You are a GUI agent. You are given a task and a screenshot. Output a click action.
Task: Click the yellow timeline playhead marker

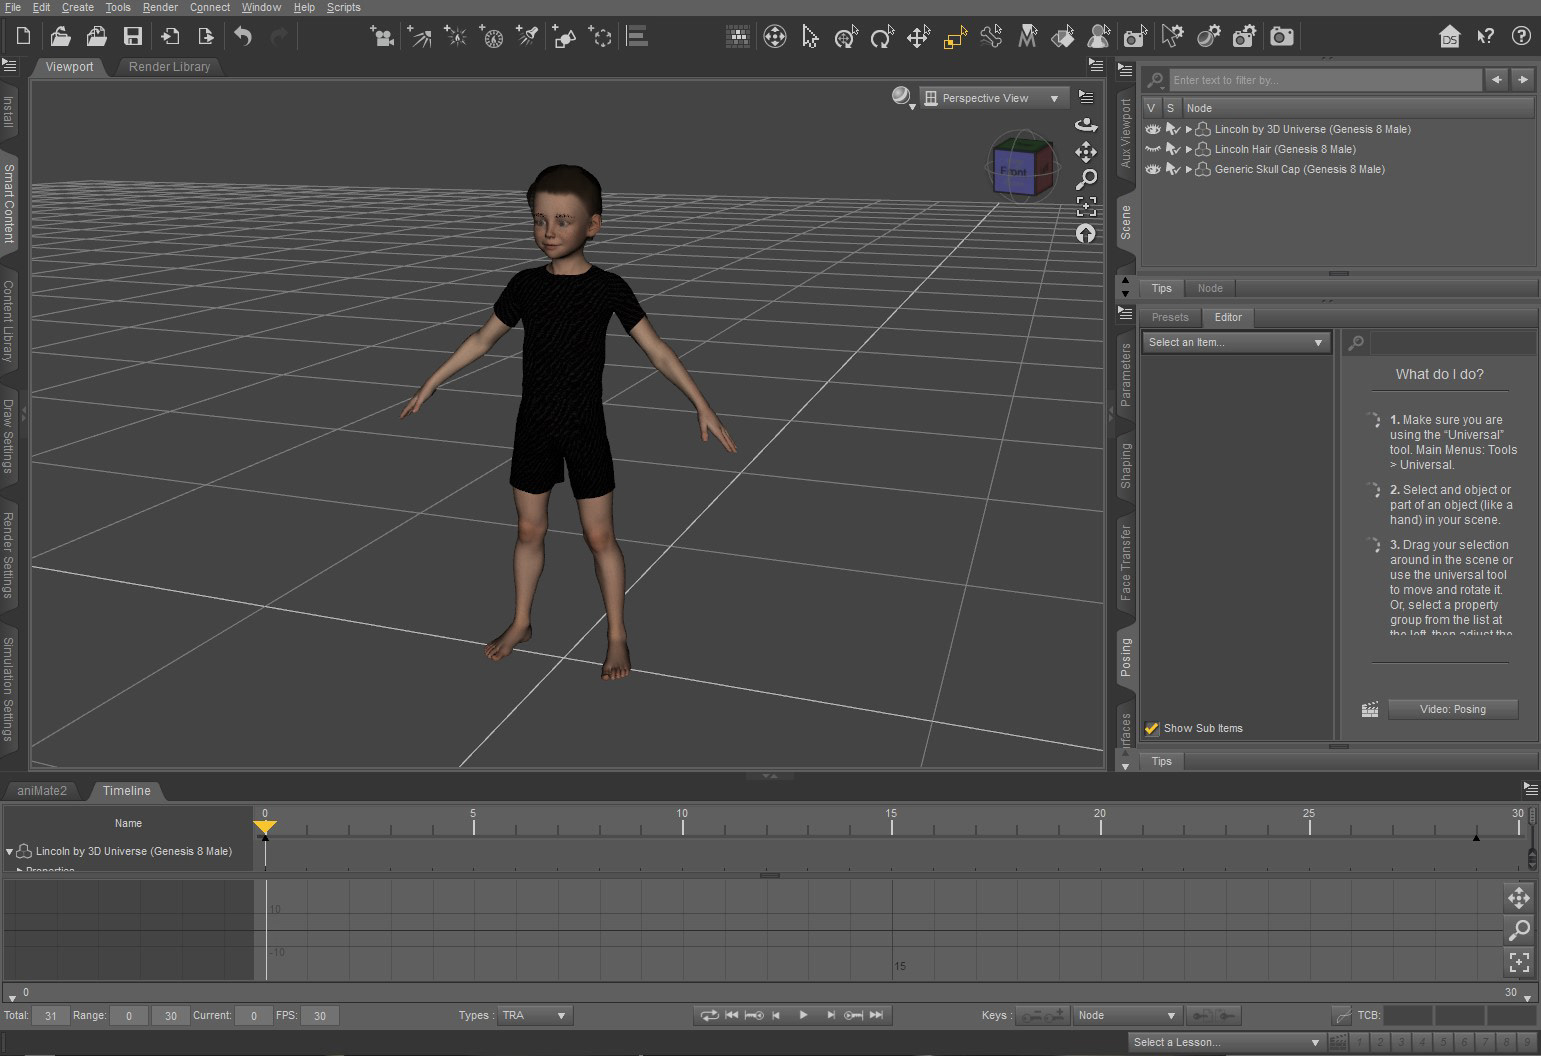tap(265, 826)
